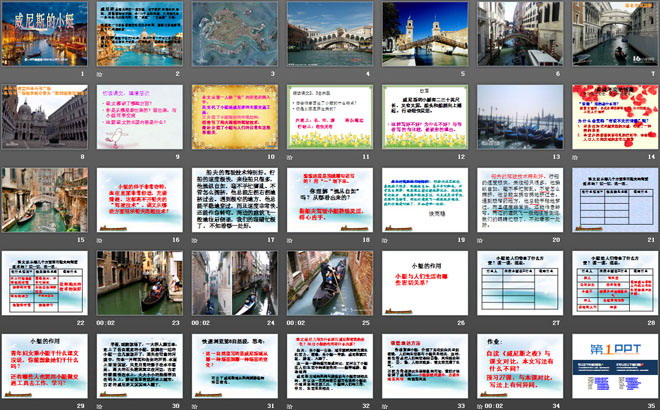Select slide 10 with yellow parchment background
Viewport: 660px width, 410px height.
click(235, 117)
